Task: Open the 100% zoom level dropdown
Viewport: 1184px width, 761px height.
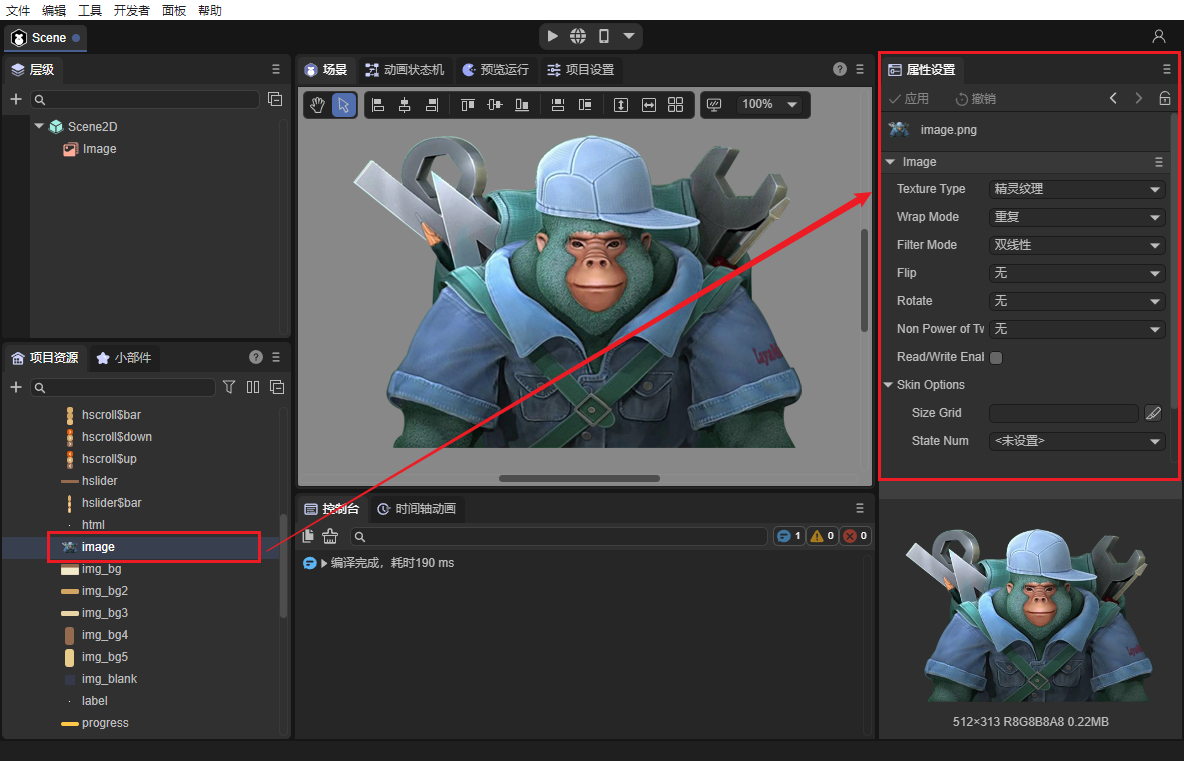Action: [x=769, y=104]
